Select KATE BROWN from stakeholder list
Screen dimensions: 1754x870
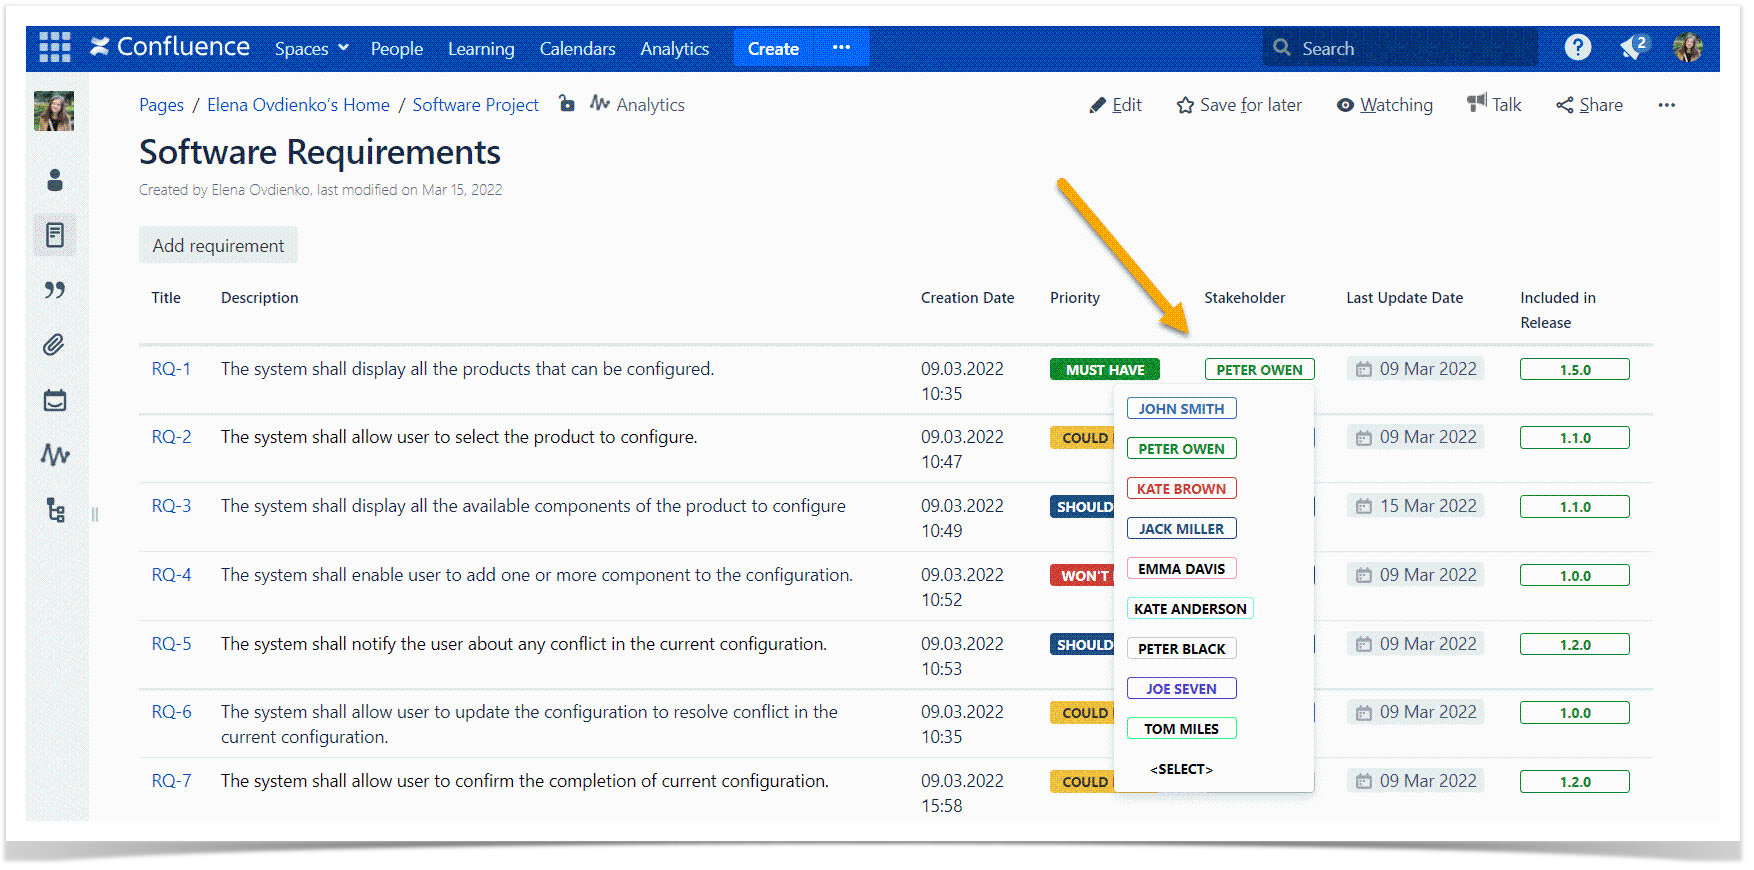(x=1181, y=488)
